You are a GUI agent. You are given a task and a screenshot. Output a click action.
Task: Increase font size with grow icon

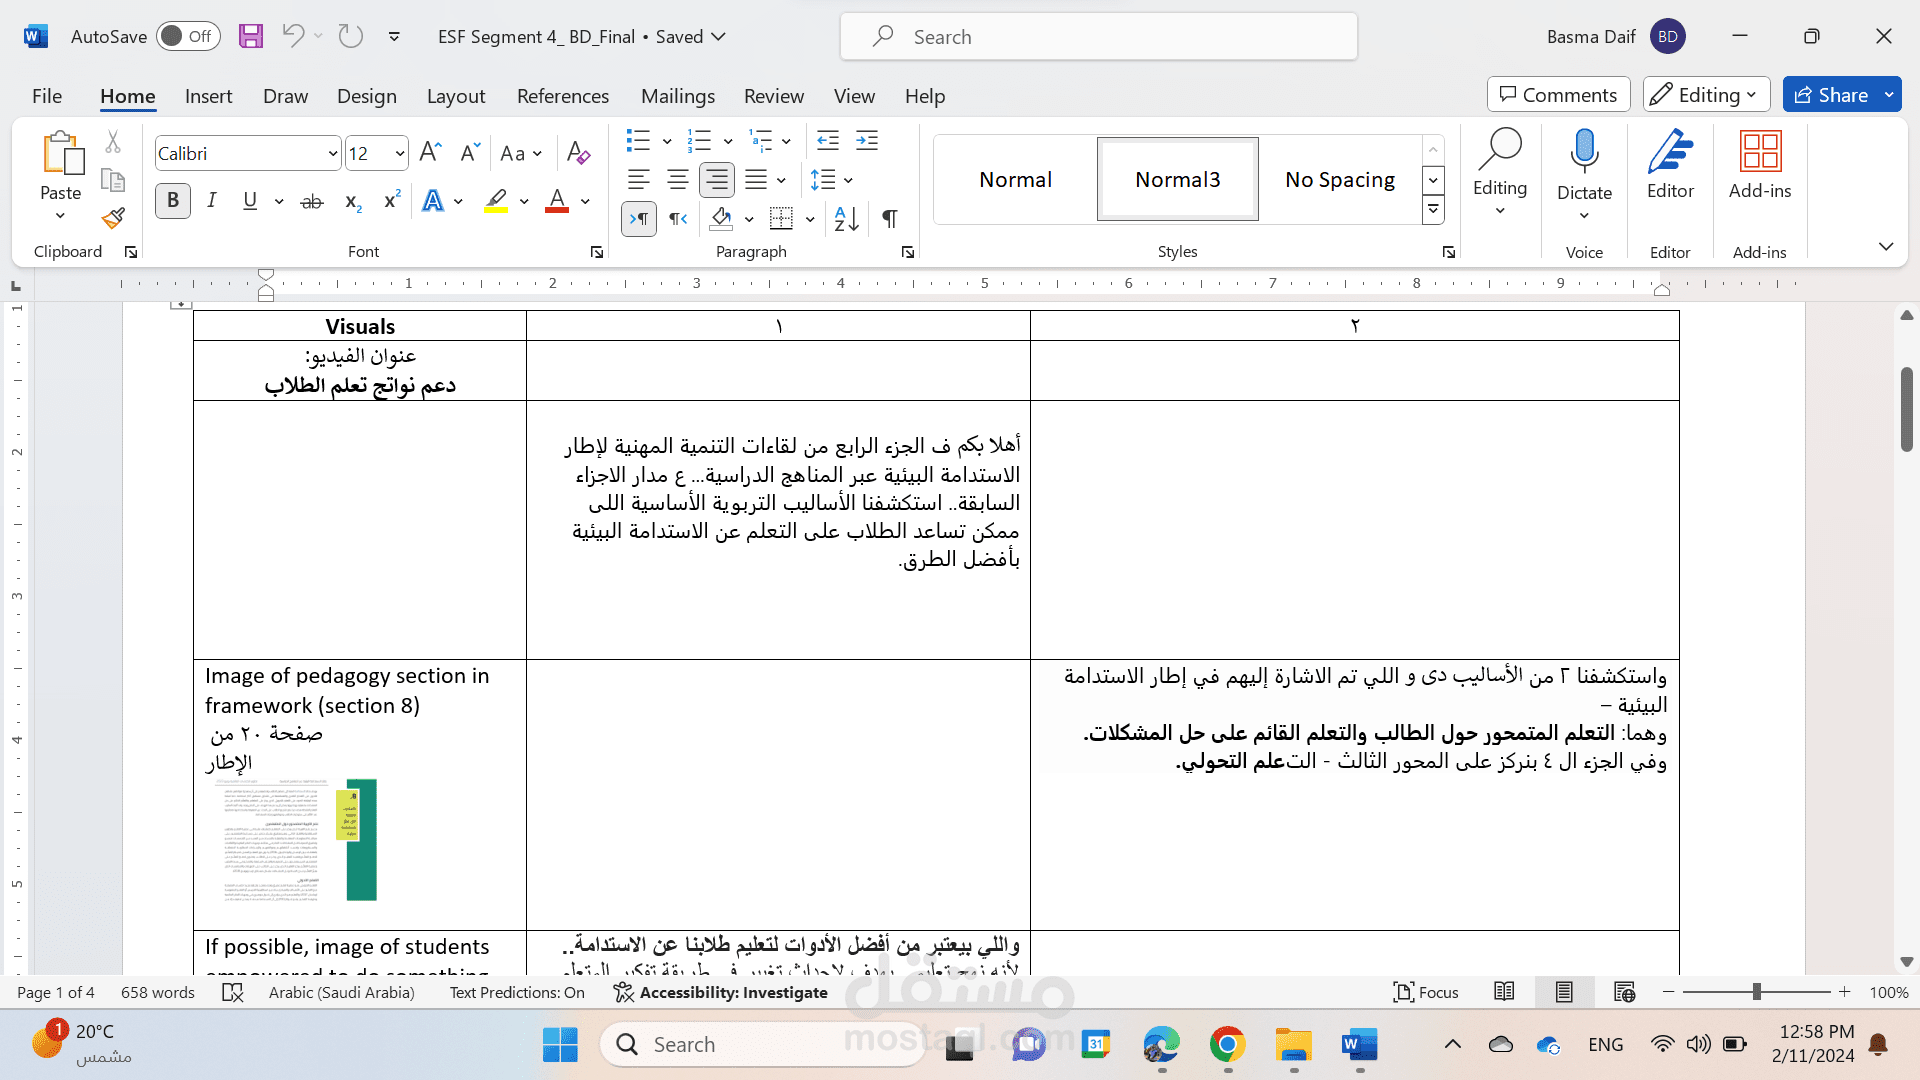(x=430, y=152)
